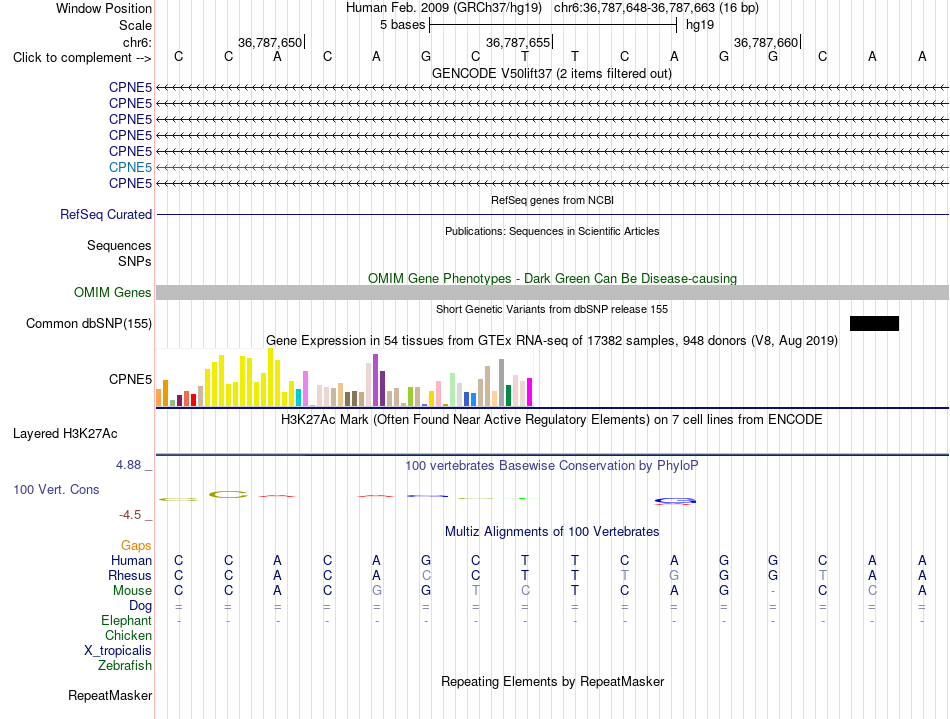Select the Rhesus alignment row label
The height and width of the screenshot is (719, 950).
[130, 575]
